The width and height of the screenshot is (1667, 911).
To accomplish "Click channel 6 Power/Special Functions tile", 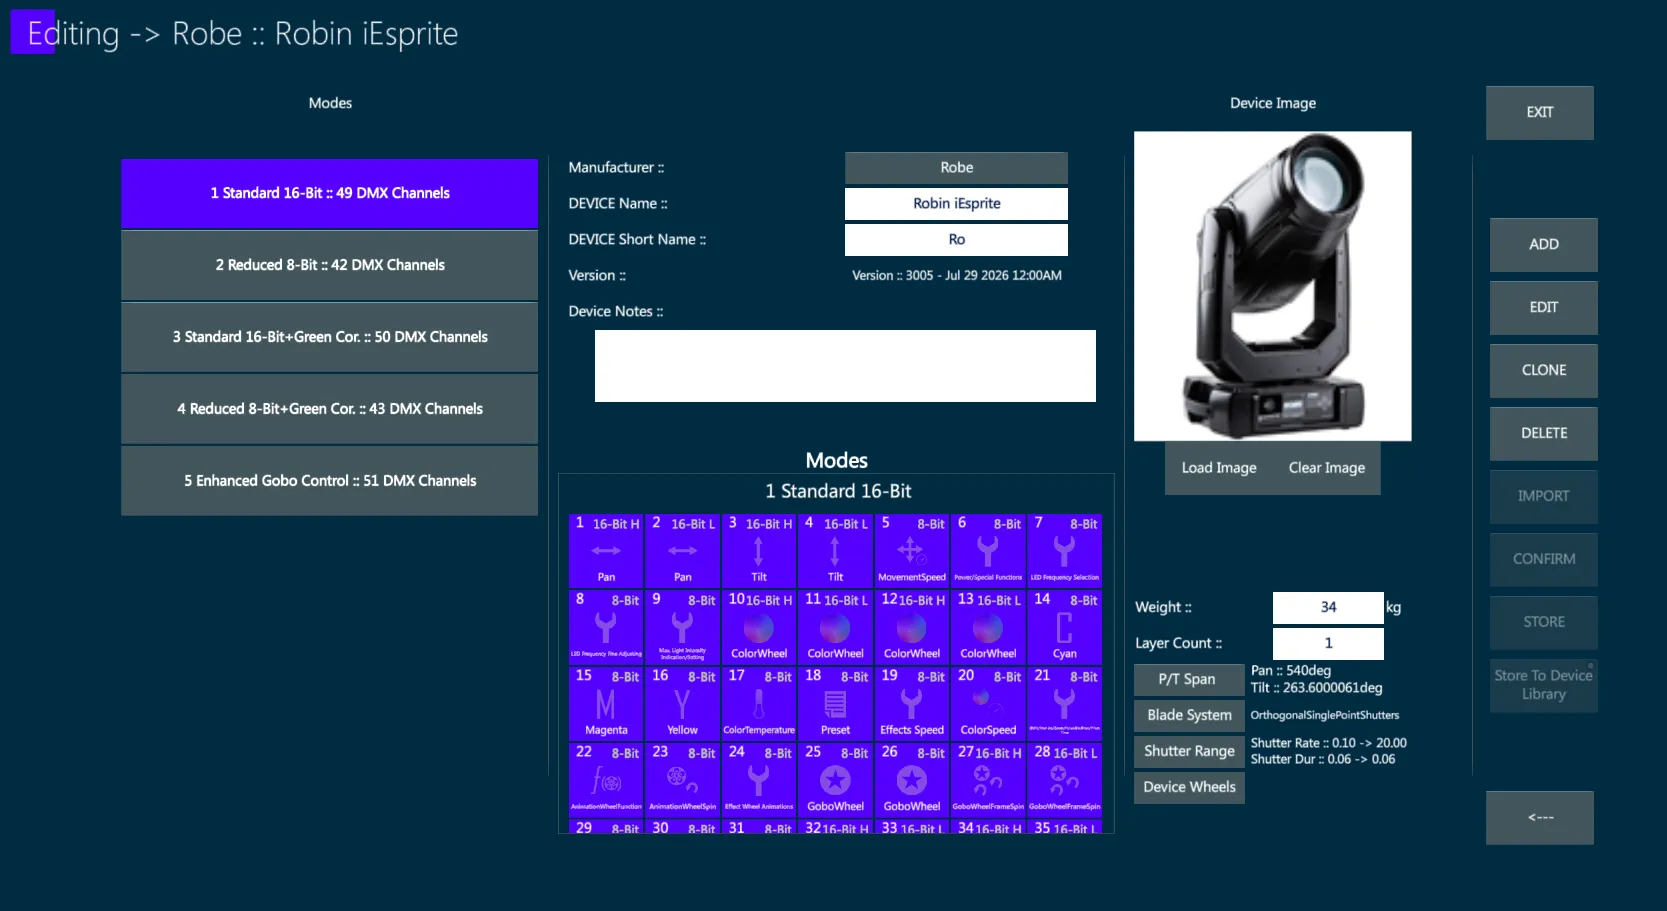I will [988, 550].
